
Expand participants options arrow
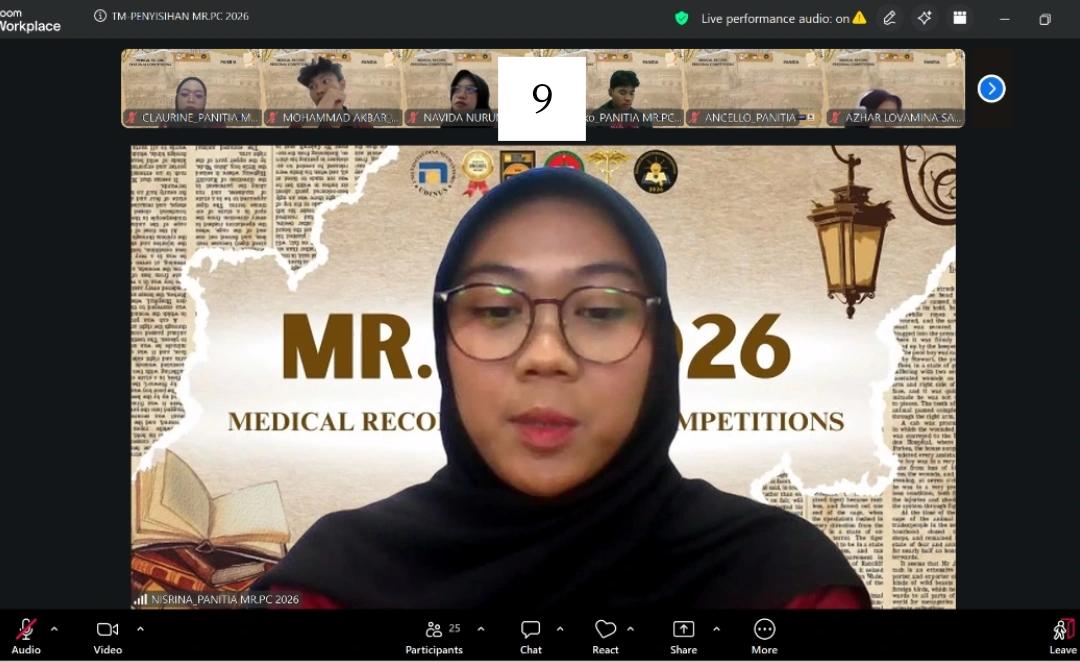pos(481,629)
